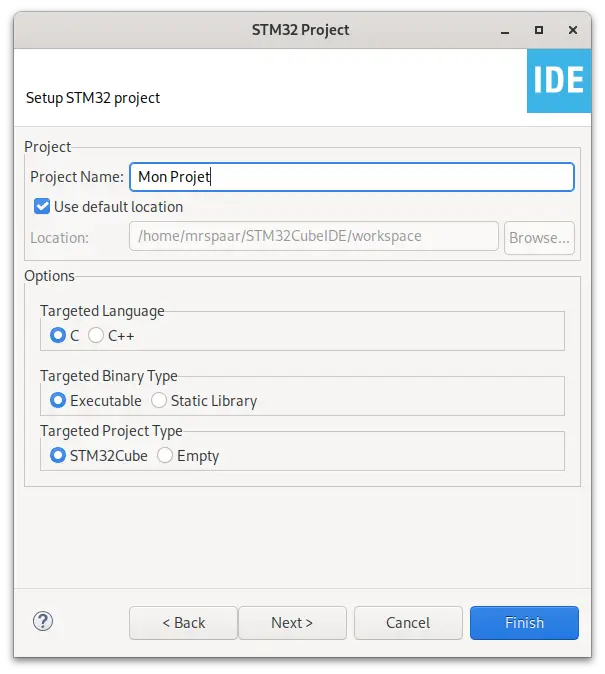The width and height of the screenshot is (605, 674).
Task: Click the Location path field
Action: 313,237
